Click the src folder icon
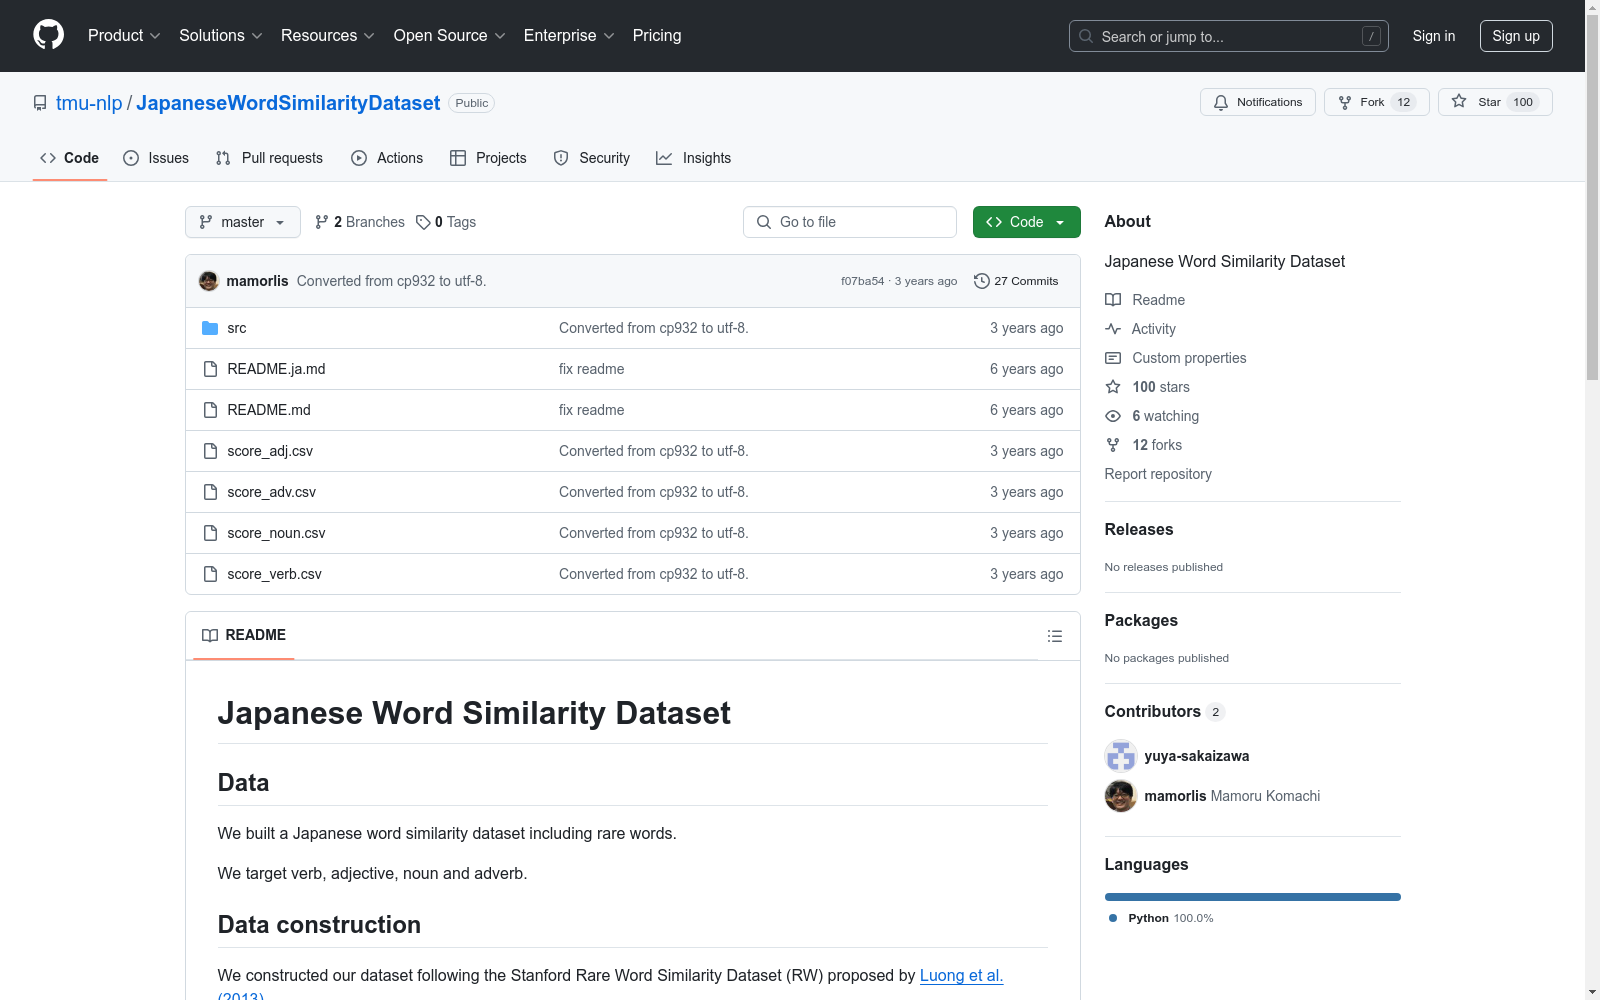 (210, 328)
